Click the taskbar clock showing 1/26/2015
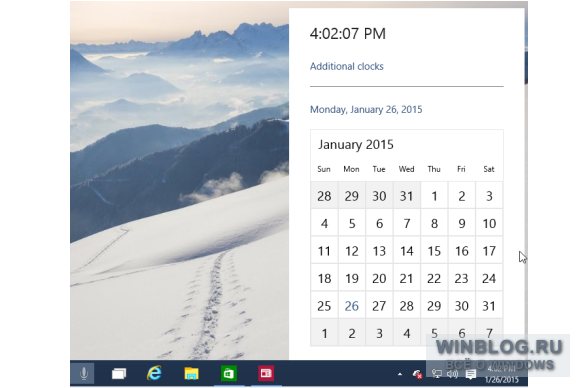This screenshot has height=388, width=580. pyautogui.click(x=502, y=374)
